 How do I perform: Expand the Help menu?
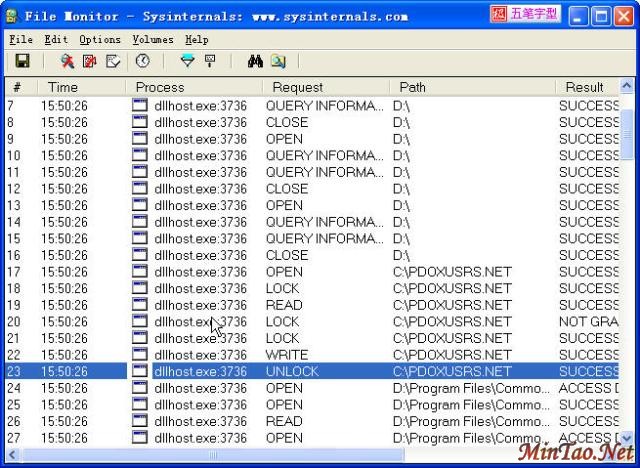[x=197, y=39]
